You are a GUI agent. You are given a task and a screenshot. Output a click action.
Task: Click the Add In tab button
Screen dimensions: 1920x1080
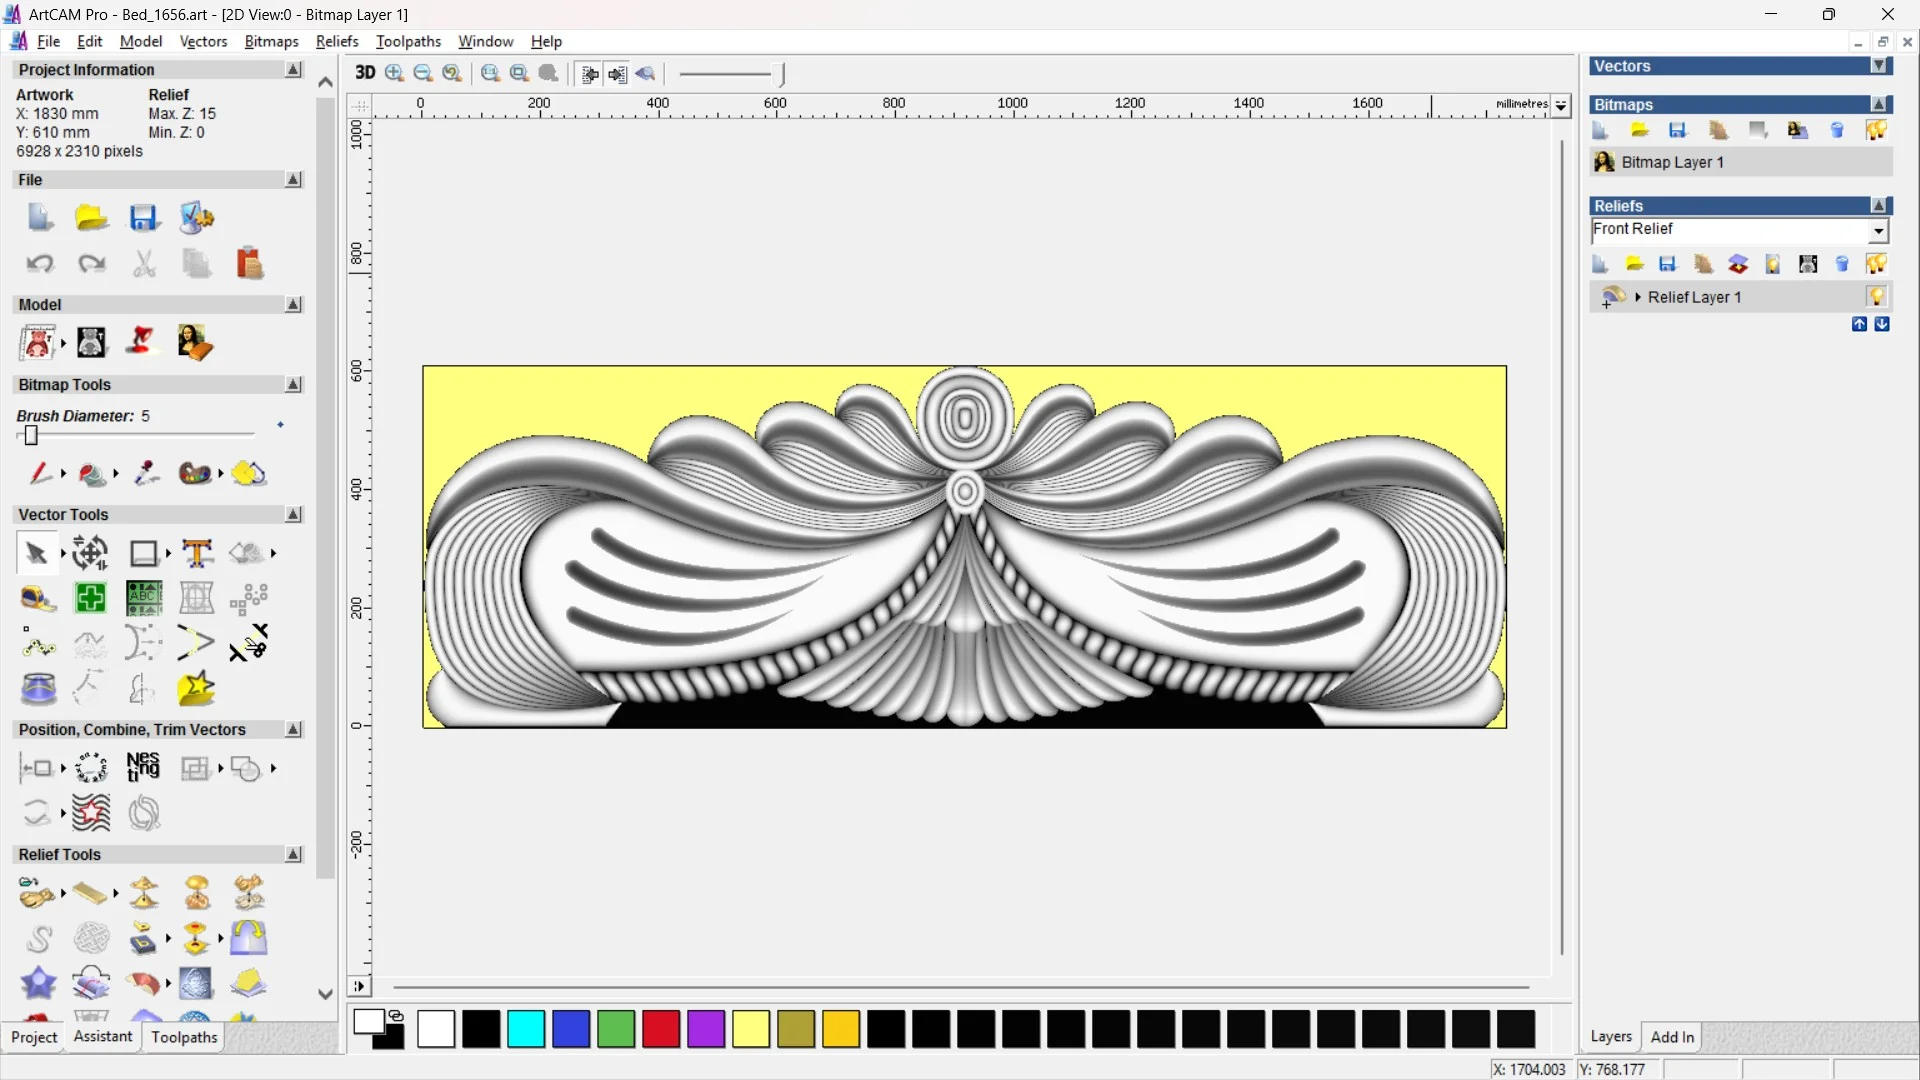click(x=1672, y=1037)
